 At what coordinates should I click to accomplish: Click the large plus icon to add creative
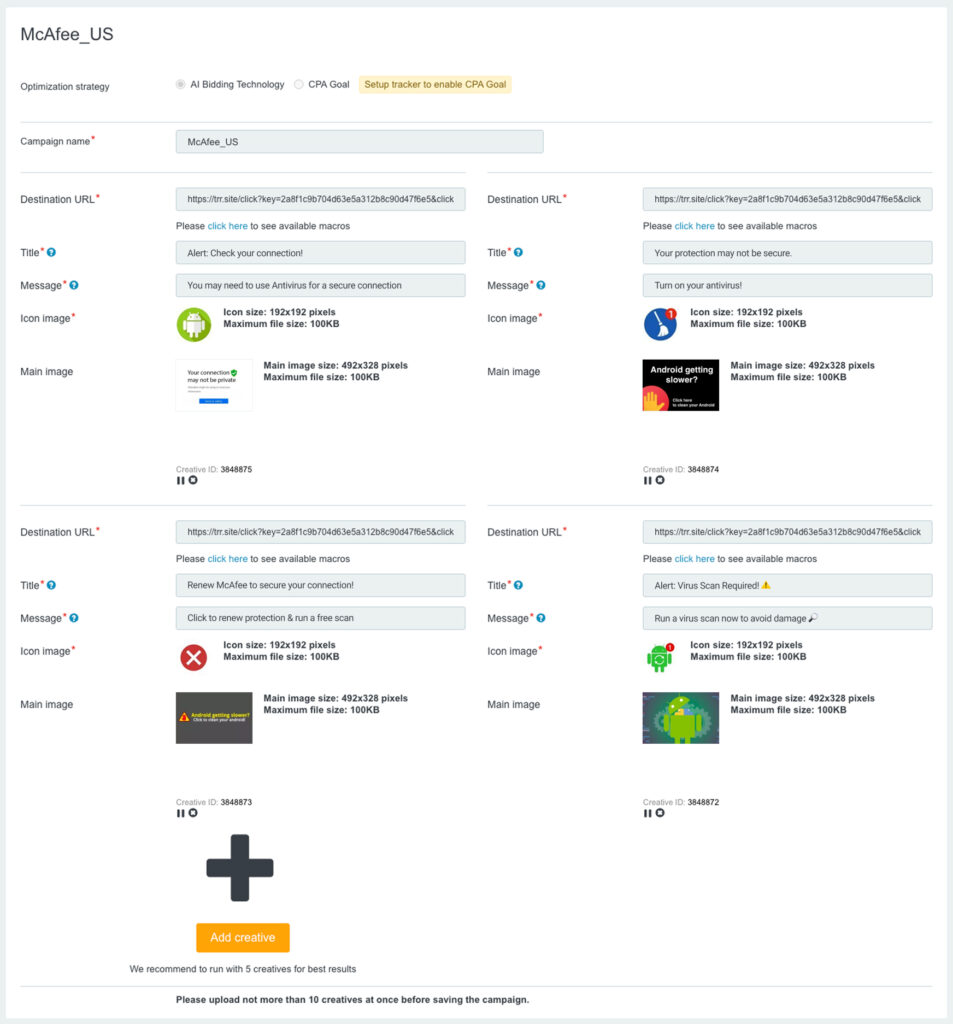click(240, 867)
